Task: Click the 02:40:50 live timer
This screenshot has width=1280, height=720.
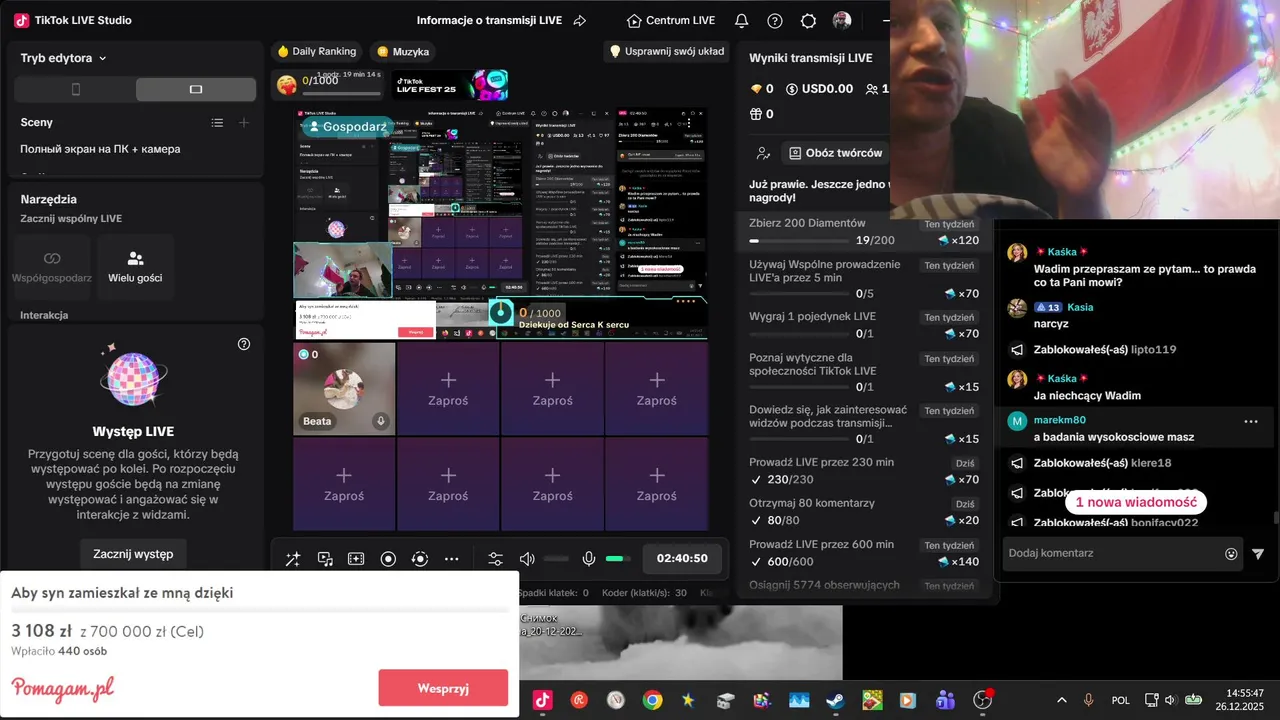Action: [682, 559]
